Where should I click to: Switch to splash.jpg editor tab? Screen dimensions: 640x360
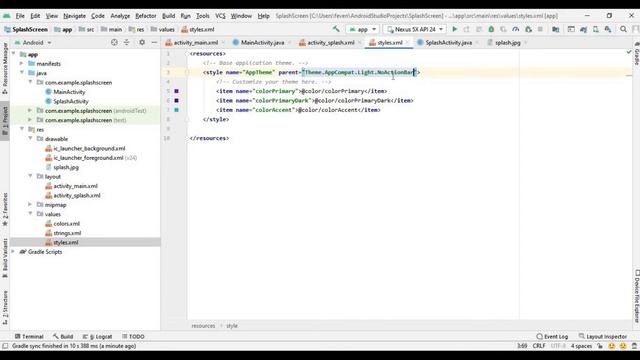(507, 42)
